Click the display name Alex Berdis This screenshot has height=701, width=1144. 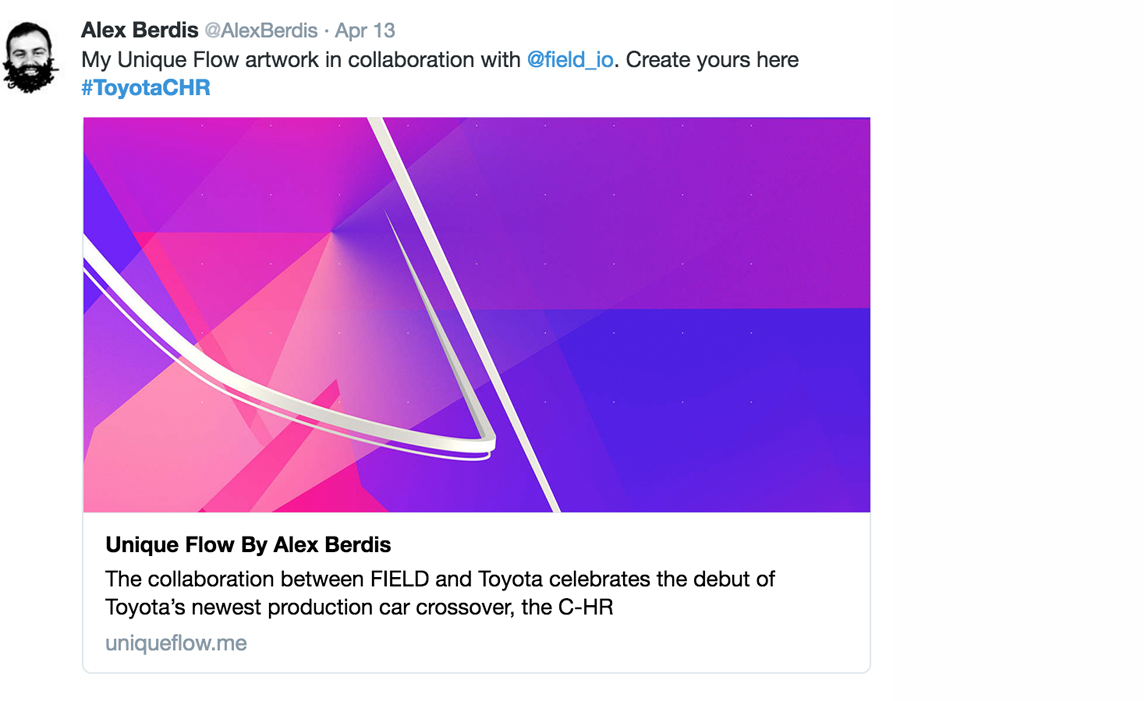(x=139, y=31)
